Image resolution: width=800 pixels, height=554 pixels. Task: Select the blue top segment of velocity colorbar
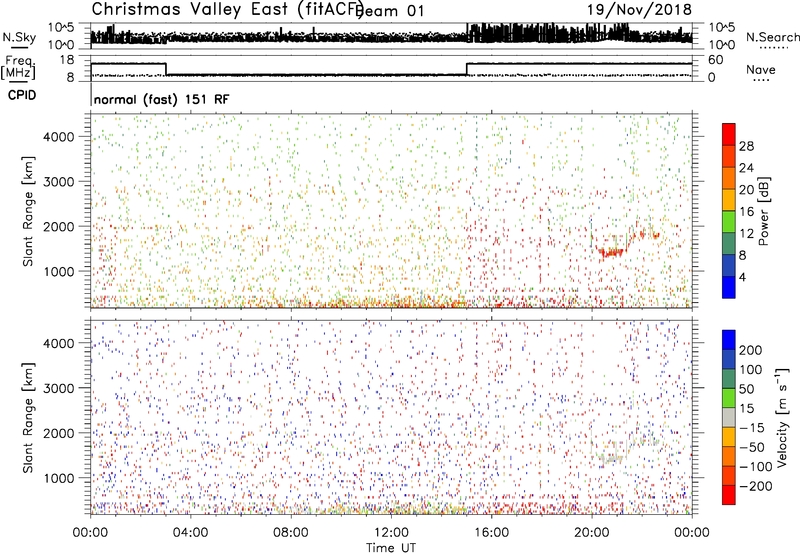pos(729,340)
